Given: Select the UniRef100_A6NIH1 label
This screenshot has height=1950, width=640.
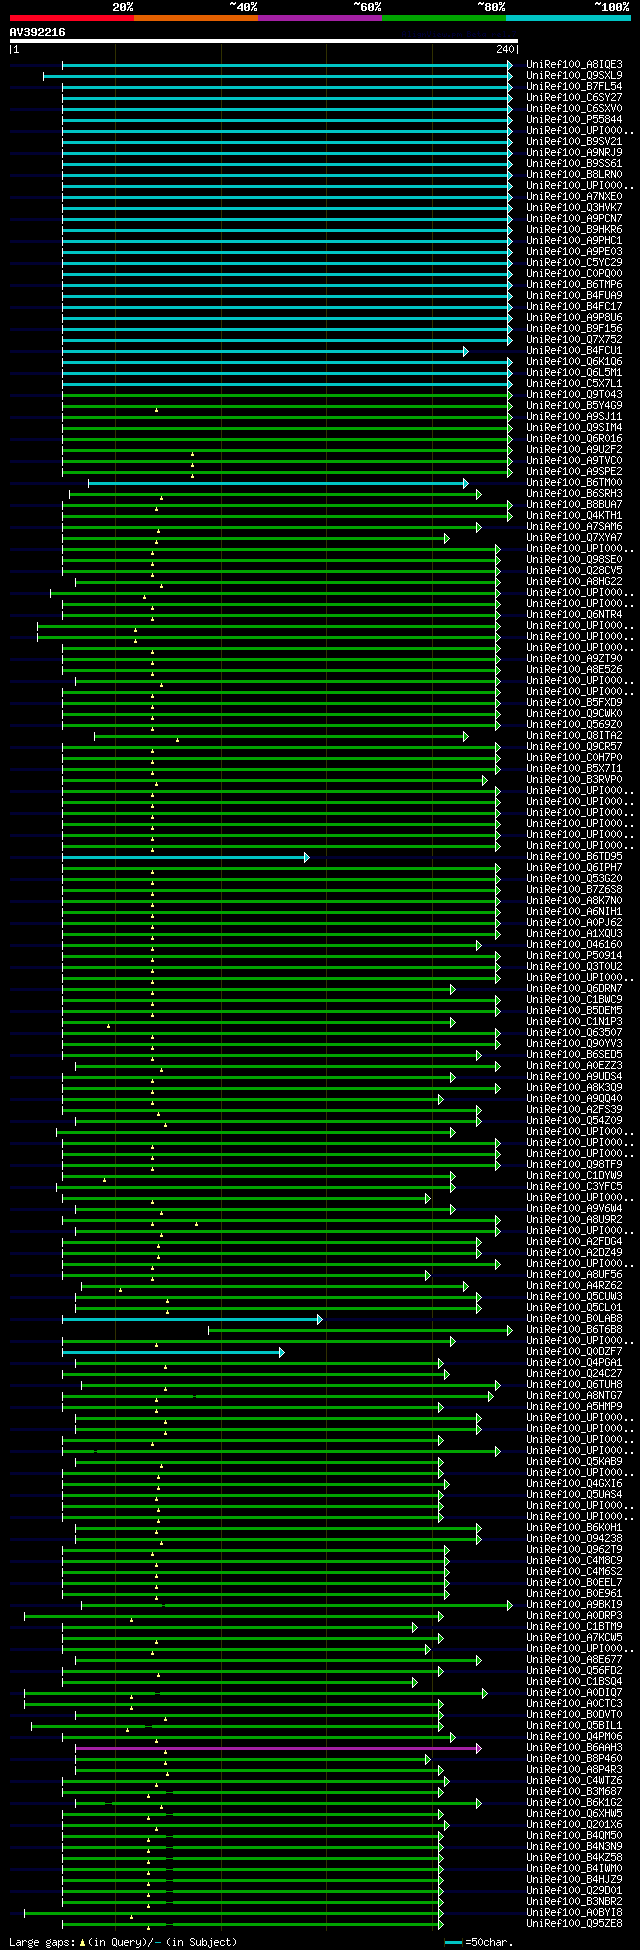Looking at the screenshot, I should [x=574, y=911].
